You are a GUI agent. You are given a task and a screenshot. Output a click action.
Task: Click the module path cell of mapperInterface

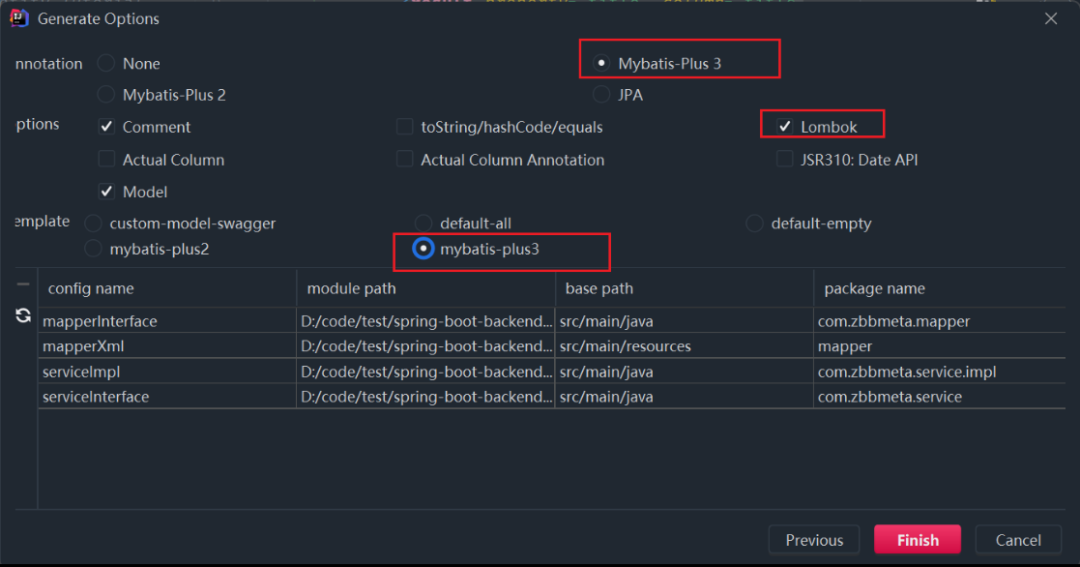coord(426,321)
